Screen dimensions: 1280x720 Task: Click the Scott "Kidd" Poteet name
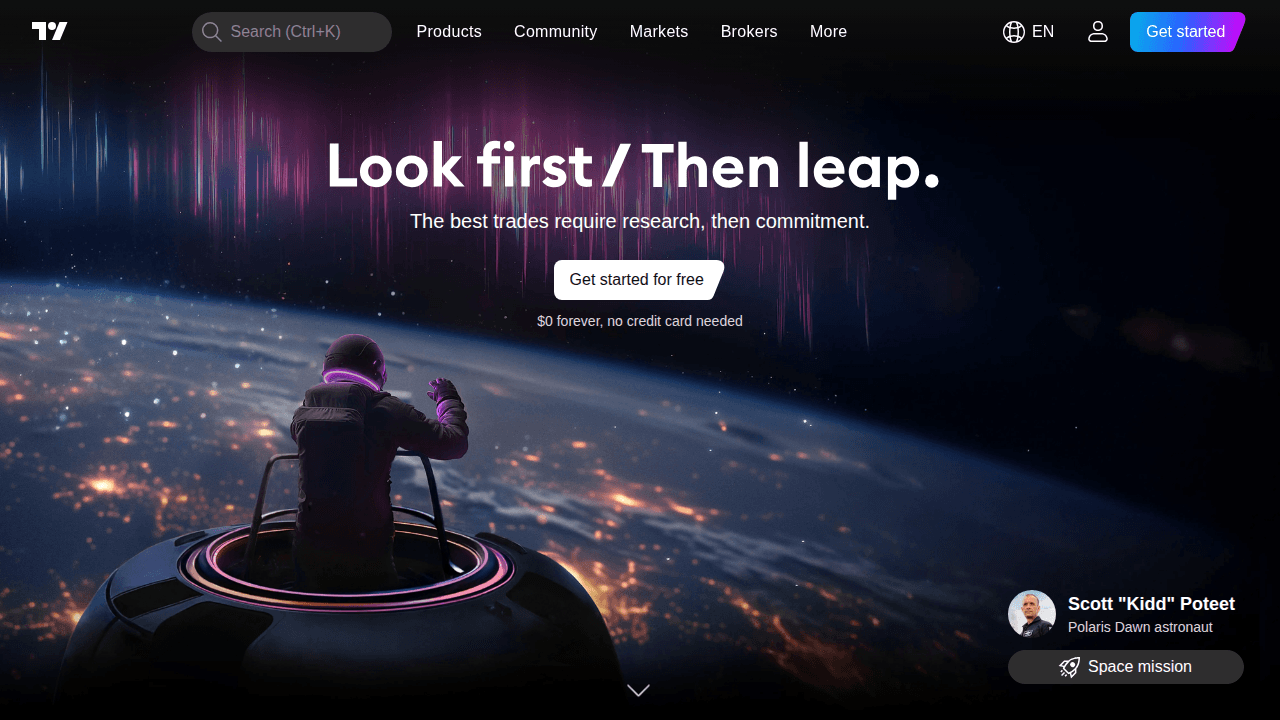(x=1151, y=604)
